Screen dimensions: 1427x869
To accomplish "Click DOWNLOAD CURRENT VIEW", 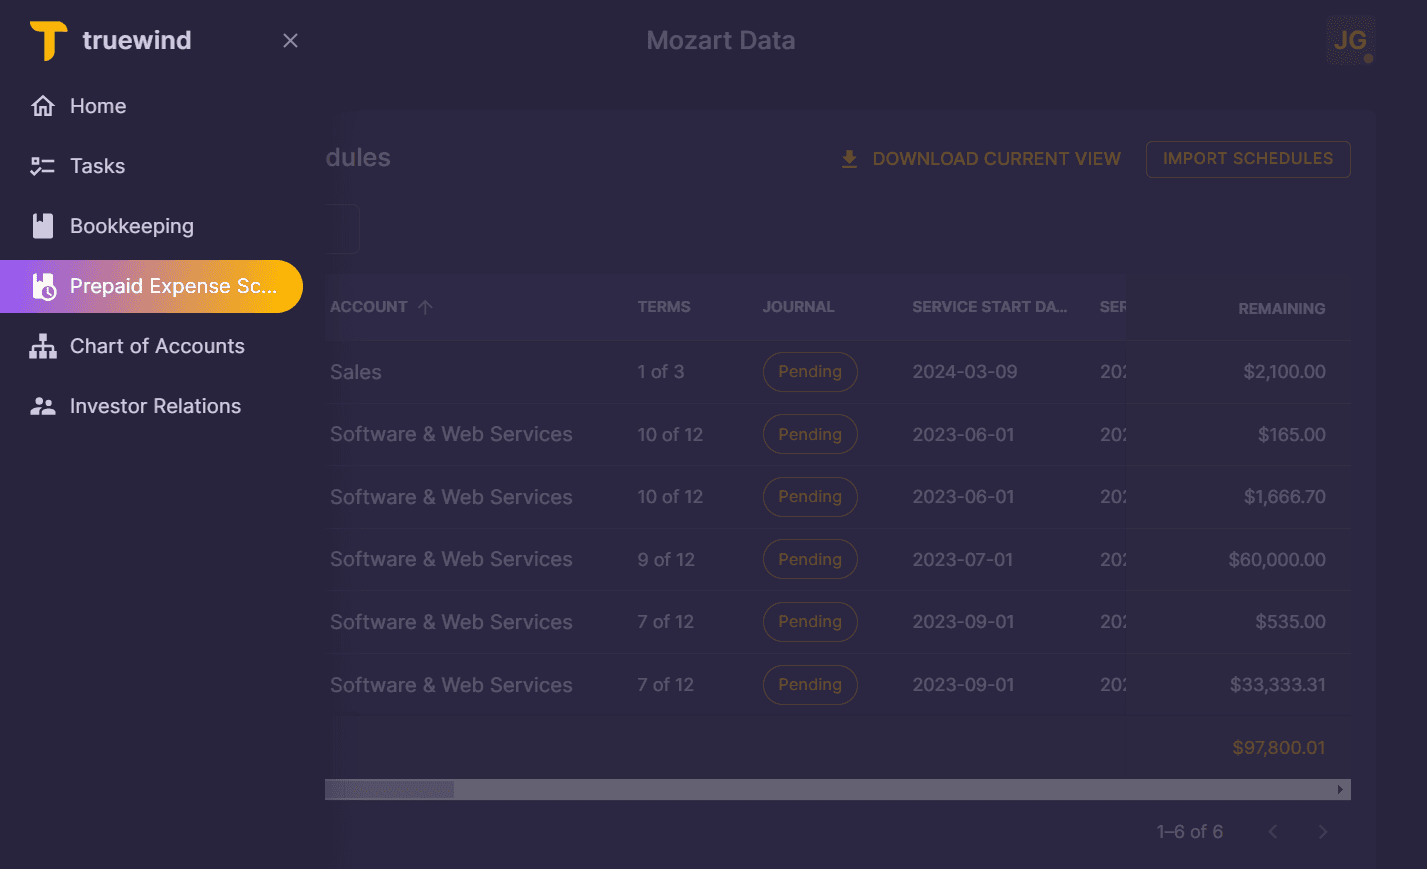I will (996, 158).
